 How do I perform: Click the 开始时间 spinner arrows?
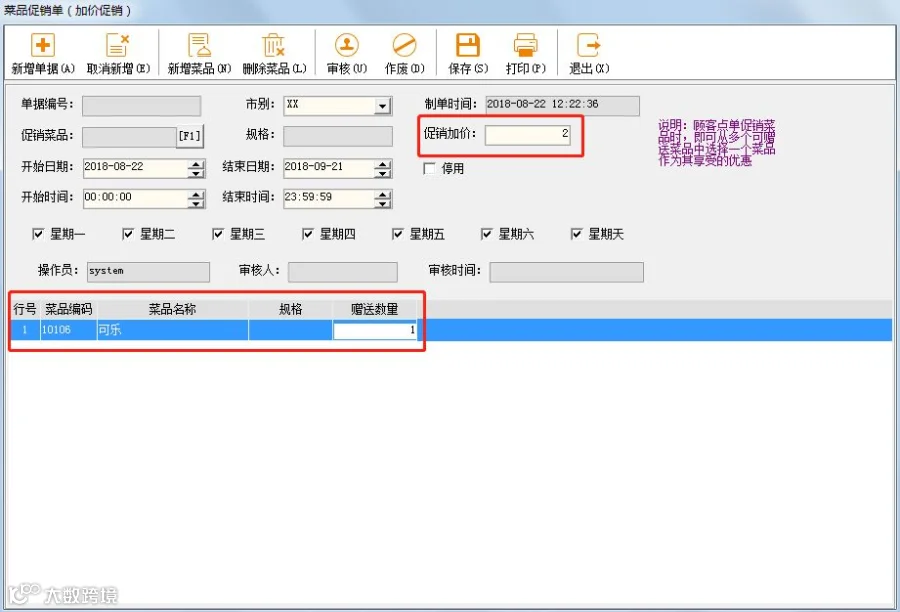pos(196,199)
